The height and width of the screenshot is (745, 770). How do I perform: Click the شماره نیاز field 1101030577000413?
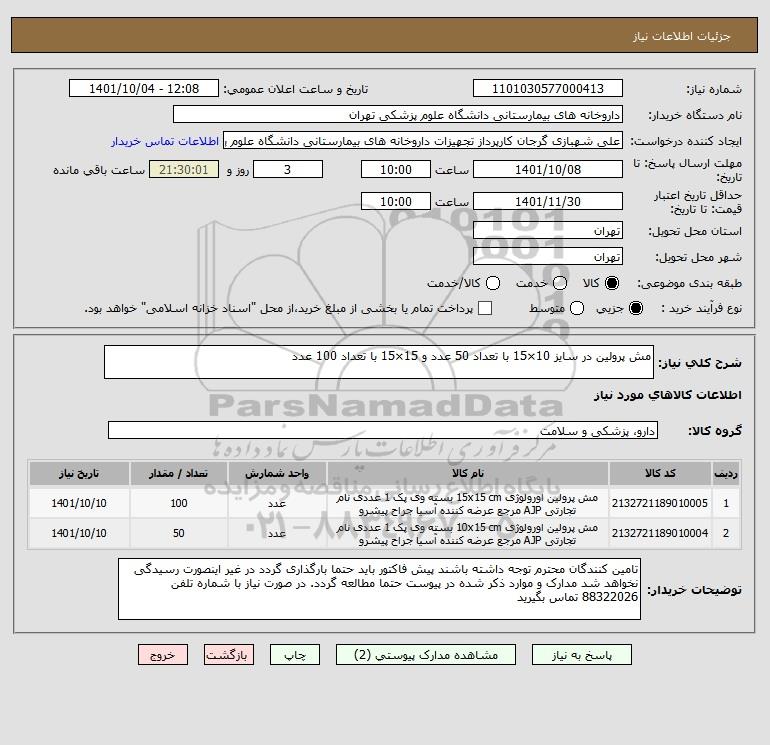(x=548, y=88)
